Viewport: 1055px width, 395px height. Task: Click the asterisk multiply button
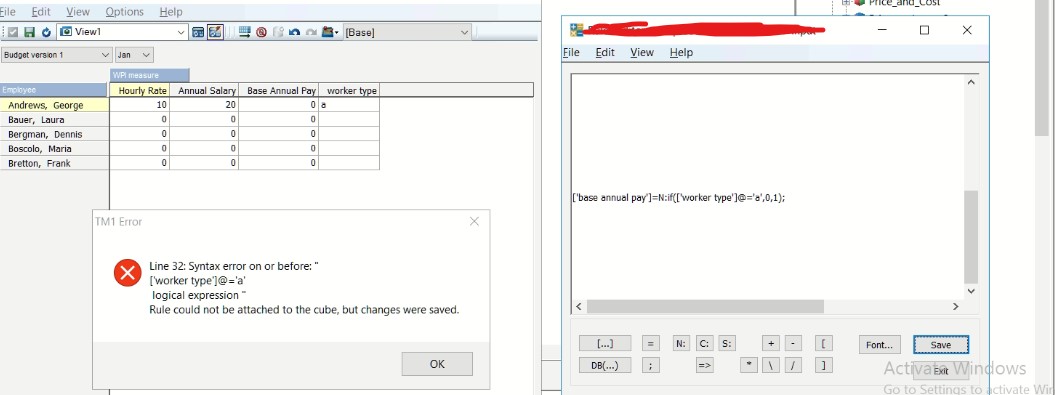coord(748,365)
